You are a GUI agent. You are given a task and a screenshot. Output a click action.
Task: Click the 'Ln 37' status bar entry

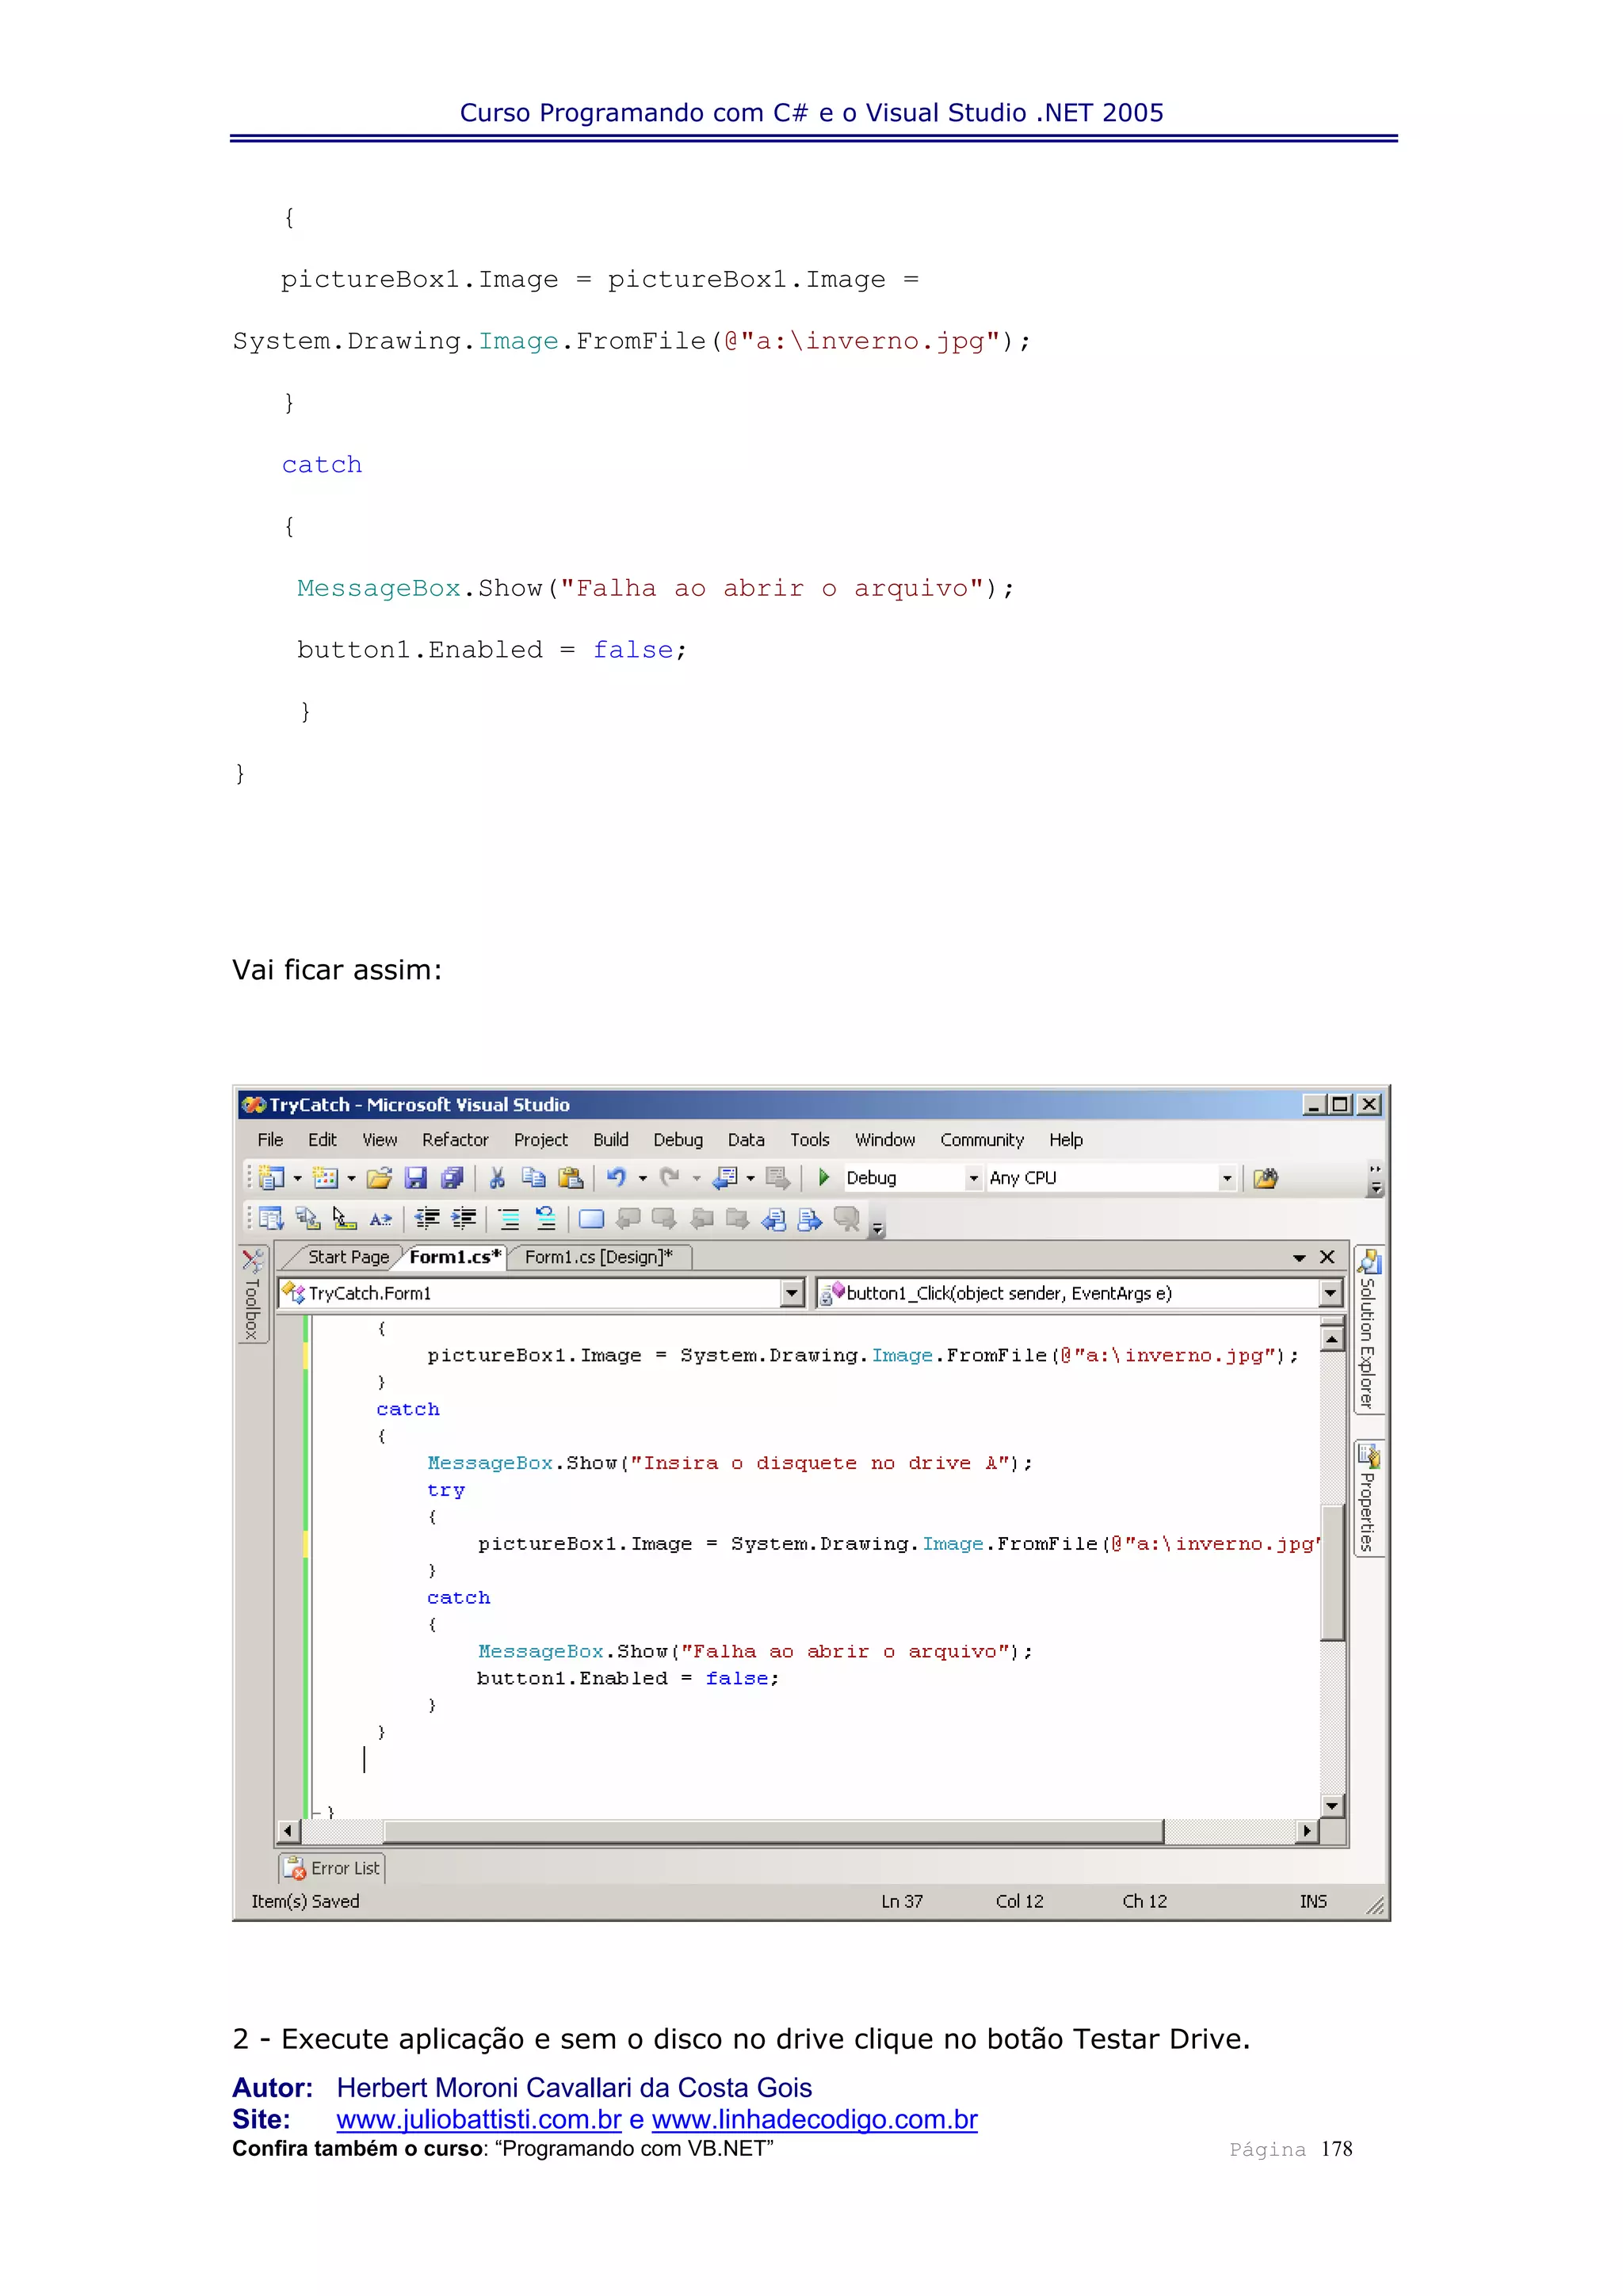tap(902, 1901)
